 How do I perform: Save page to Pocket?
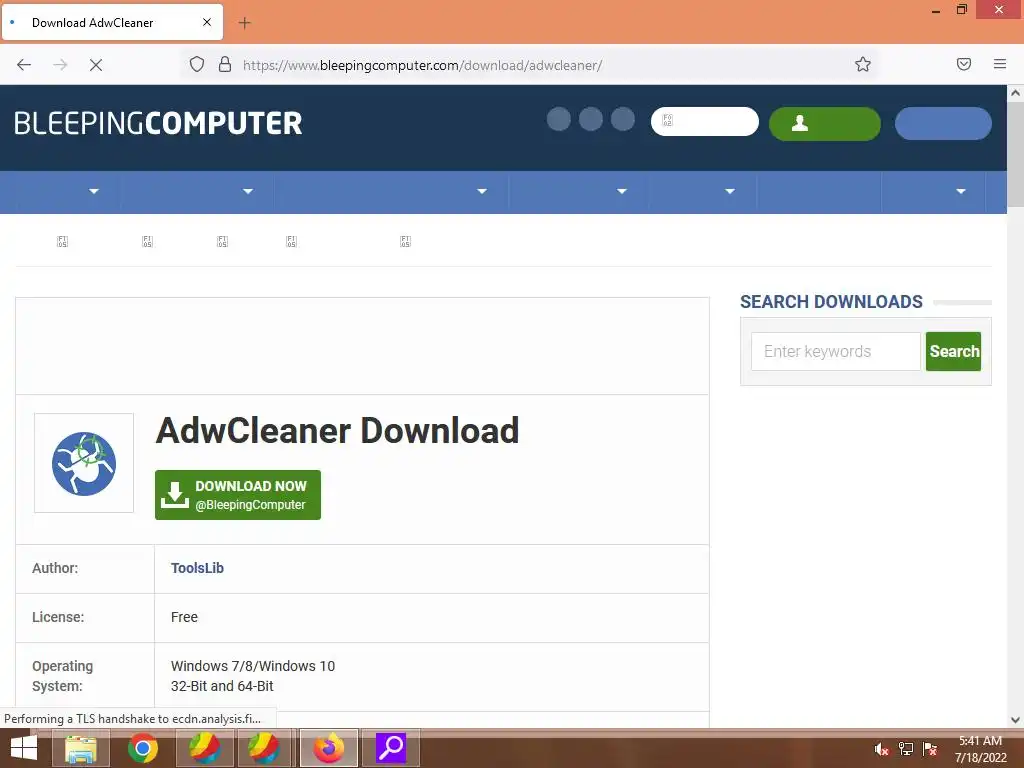pos(964,64)
